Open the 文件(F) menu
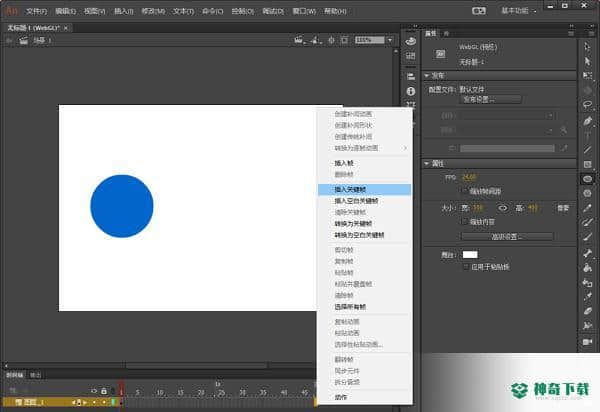 coord(36,11)
